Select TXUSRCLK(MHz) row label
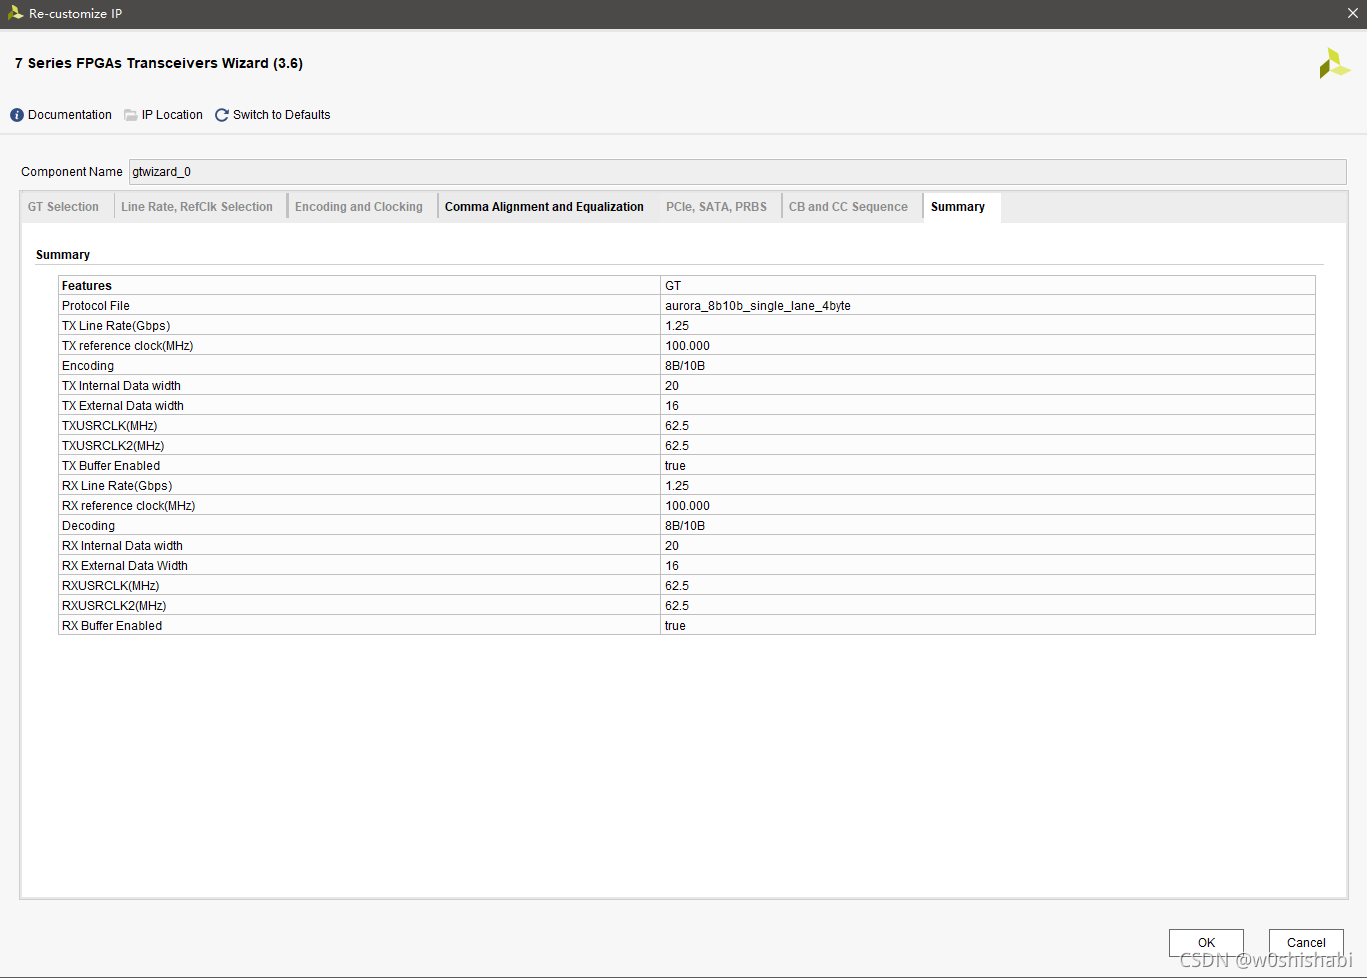This screenshot has width=1367, height=978. (110, 426)
